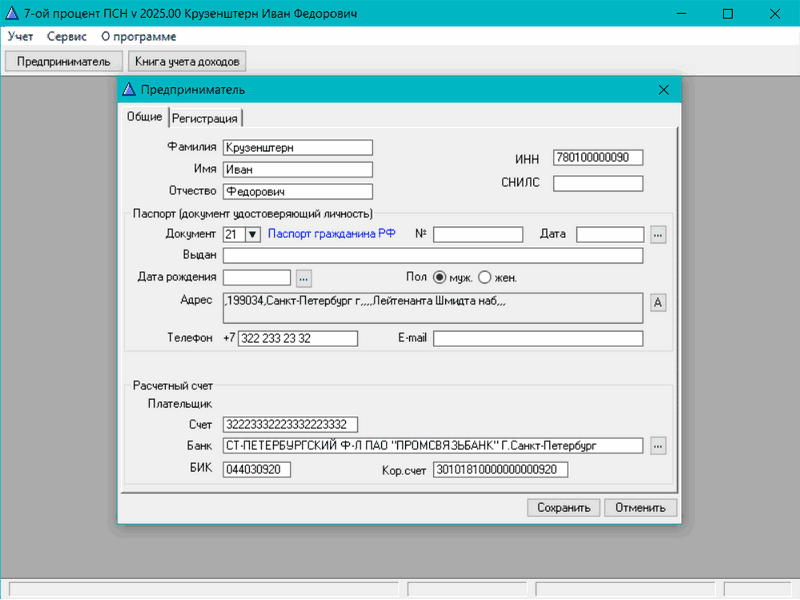Switch to the Регистрация tab
The image size is (800, 600).
pyautogui.click(x=204, y=118)
